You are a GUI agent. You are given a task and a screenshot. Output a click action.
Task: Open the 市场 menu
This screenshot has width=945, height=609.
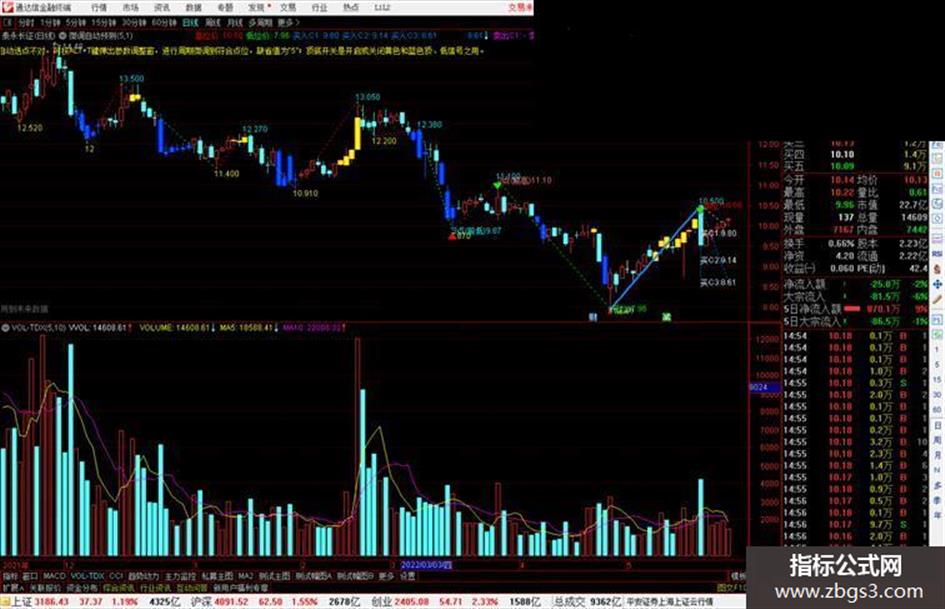pyautogui.click(x=131, y=7)
